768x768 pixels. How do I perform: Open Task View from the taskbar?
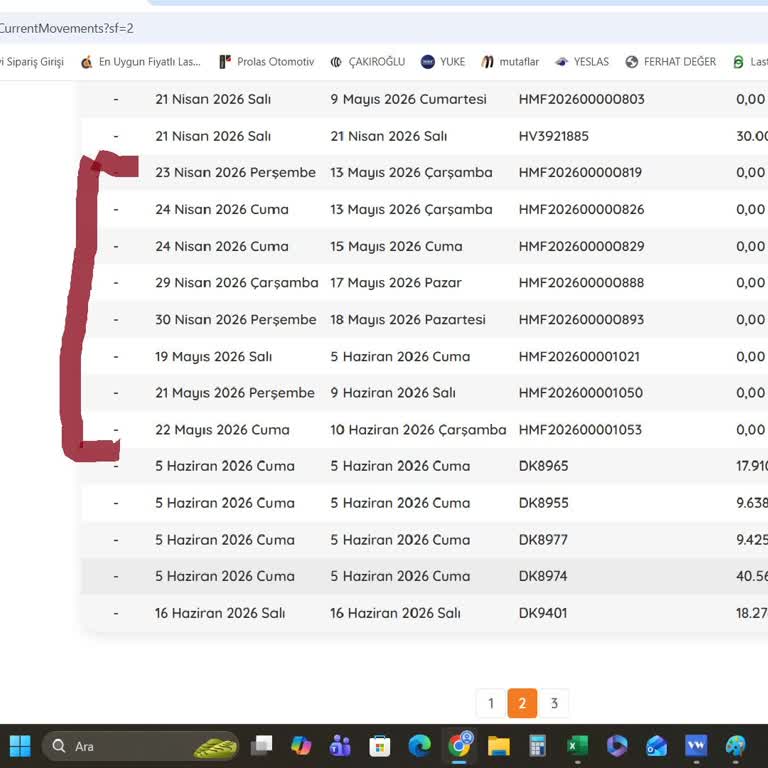tap(261, 746)
